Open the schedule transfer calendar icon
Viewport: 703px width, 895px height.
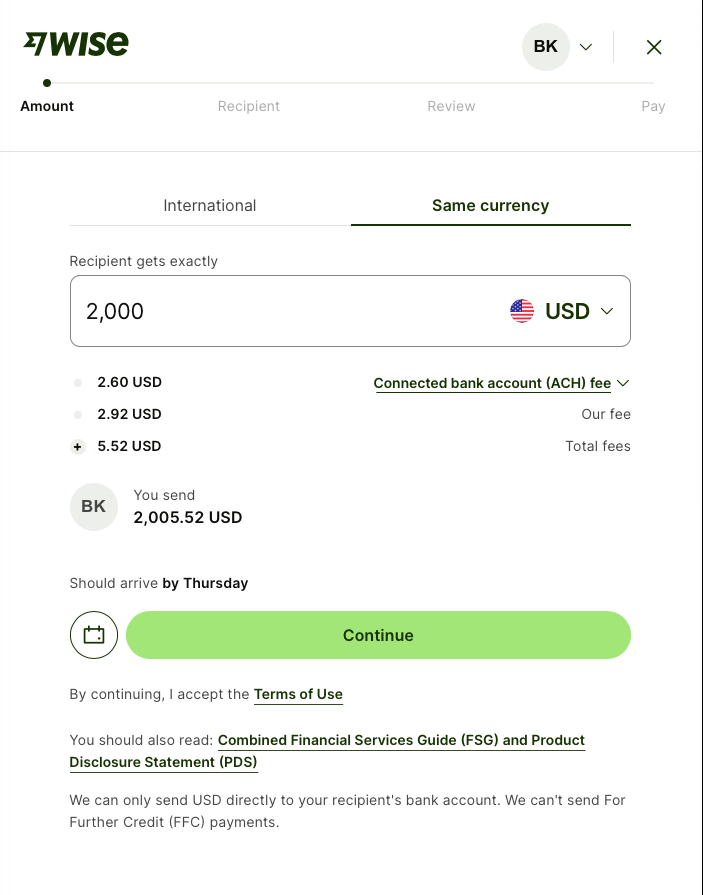(94, 635)
